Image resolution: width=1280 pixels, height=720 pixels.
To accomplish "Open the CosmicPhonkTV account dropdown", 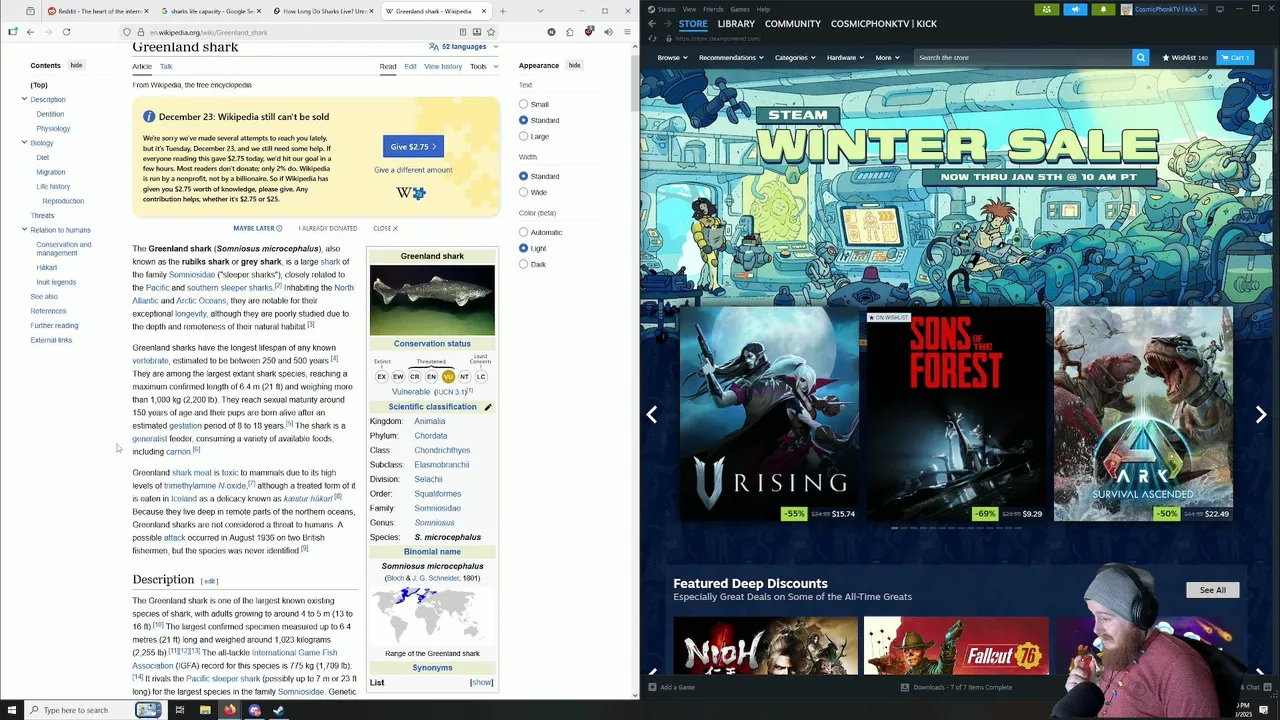I will (x=1164, y=9).
